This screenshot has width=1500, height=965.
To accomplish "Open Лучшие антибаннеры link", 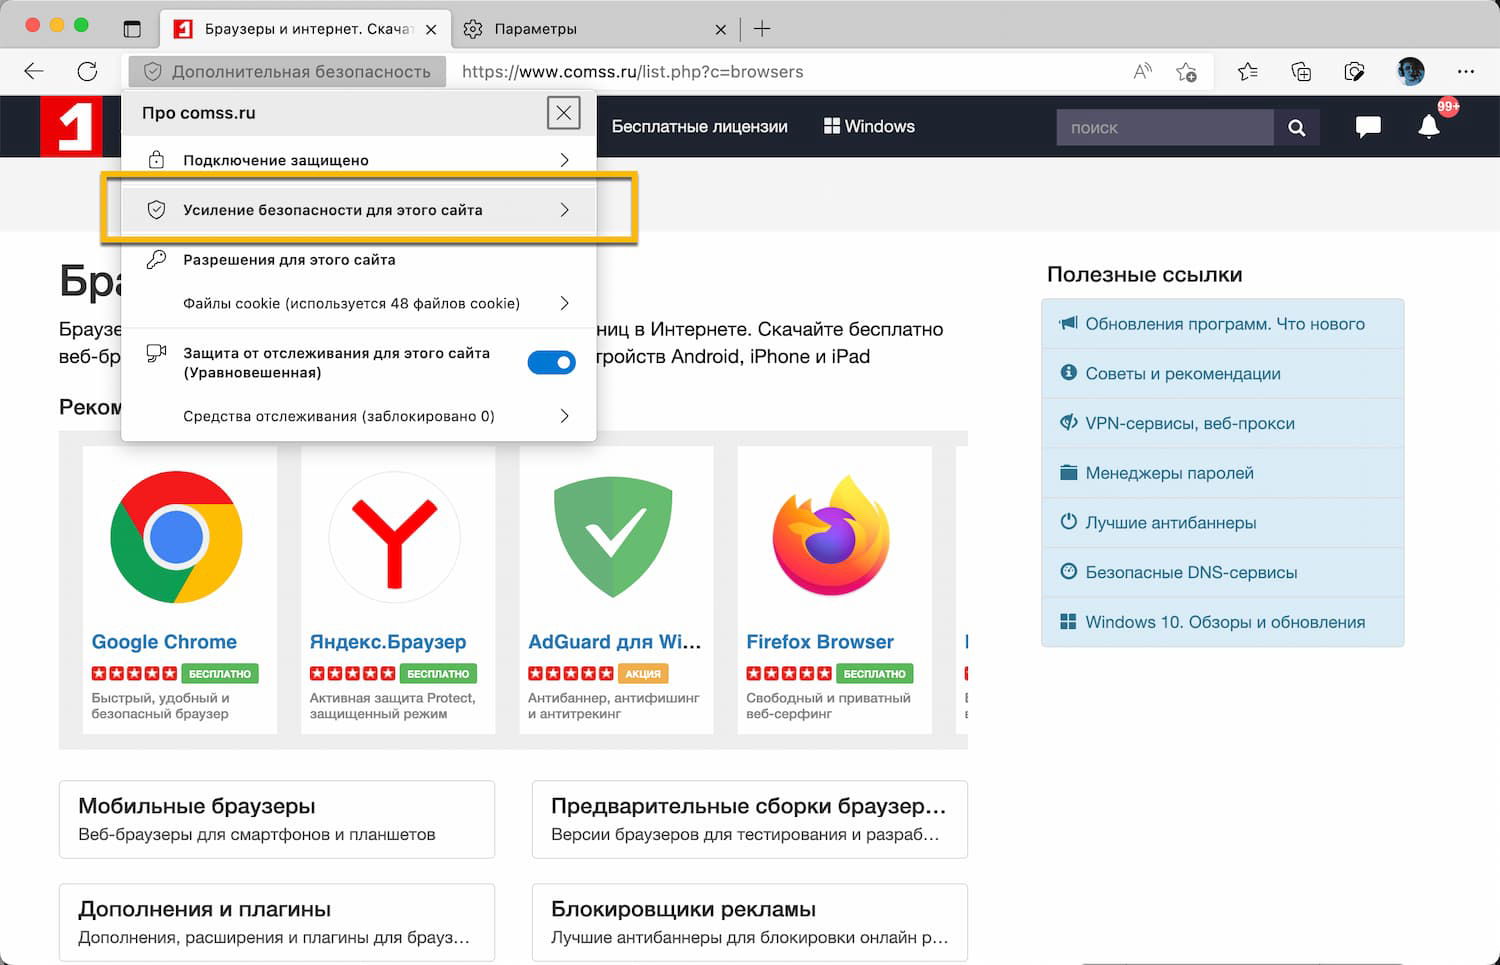I will pyautogui.click(x=1171, y=523).
